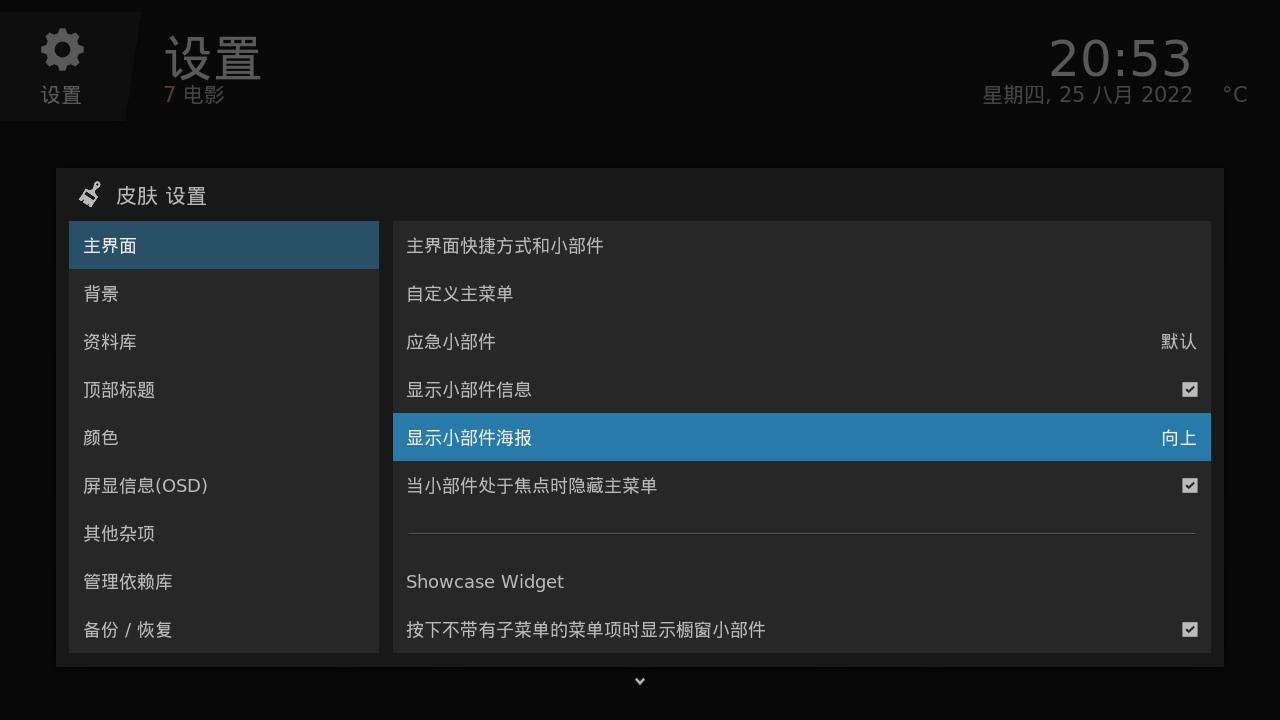Image resolution: width=1280 pixels, height=720 pixels.
Task: Open the 颜色 settings category
Action: (224, 438)
